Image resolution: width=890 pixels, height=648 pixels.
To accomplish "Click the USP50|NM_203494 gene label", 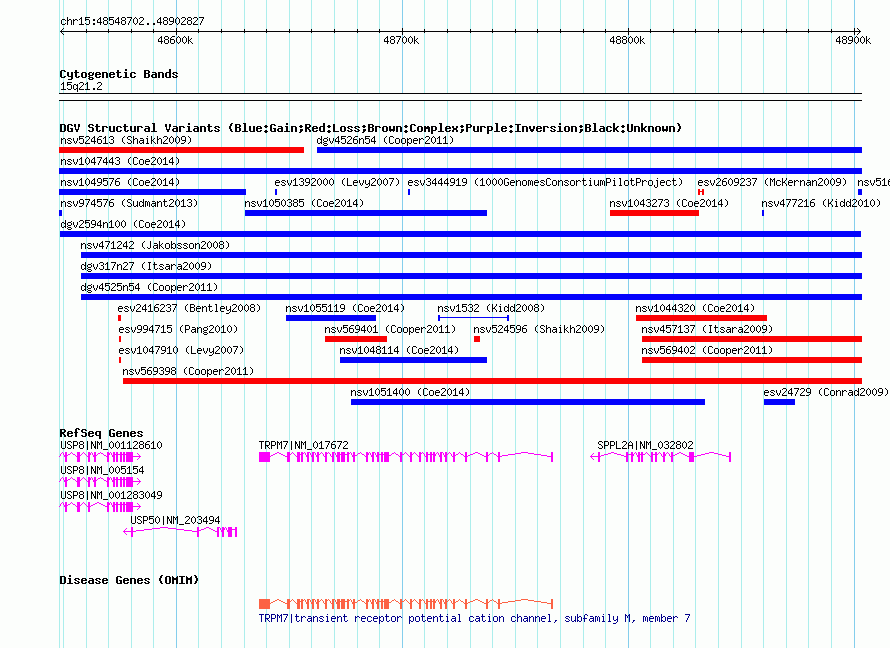I will pyautogui.click(x=175, y=520).
